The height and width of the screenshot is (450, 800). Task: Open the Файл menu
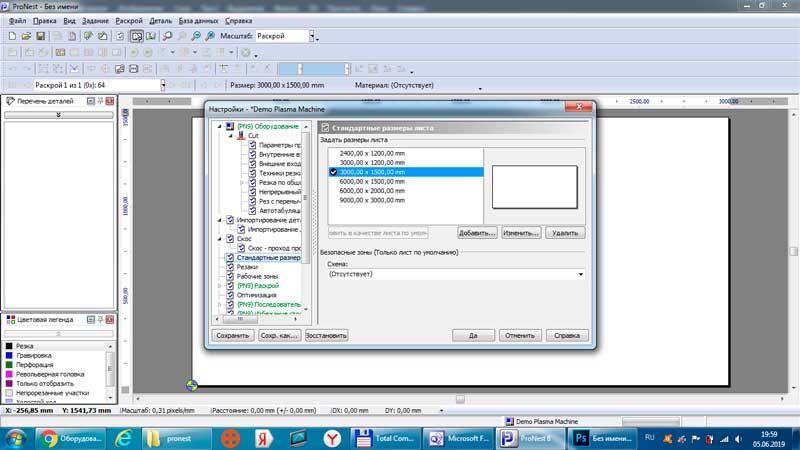point(17,21)
